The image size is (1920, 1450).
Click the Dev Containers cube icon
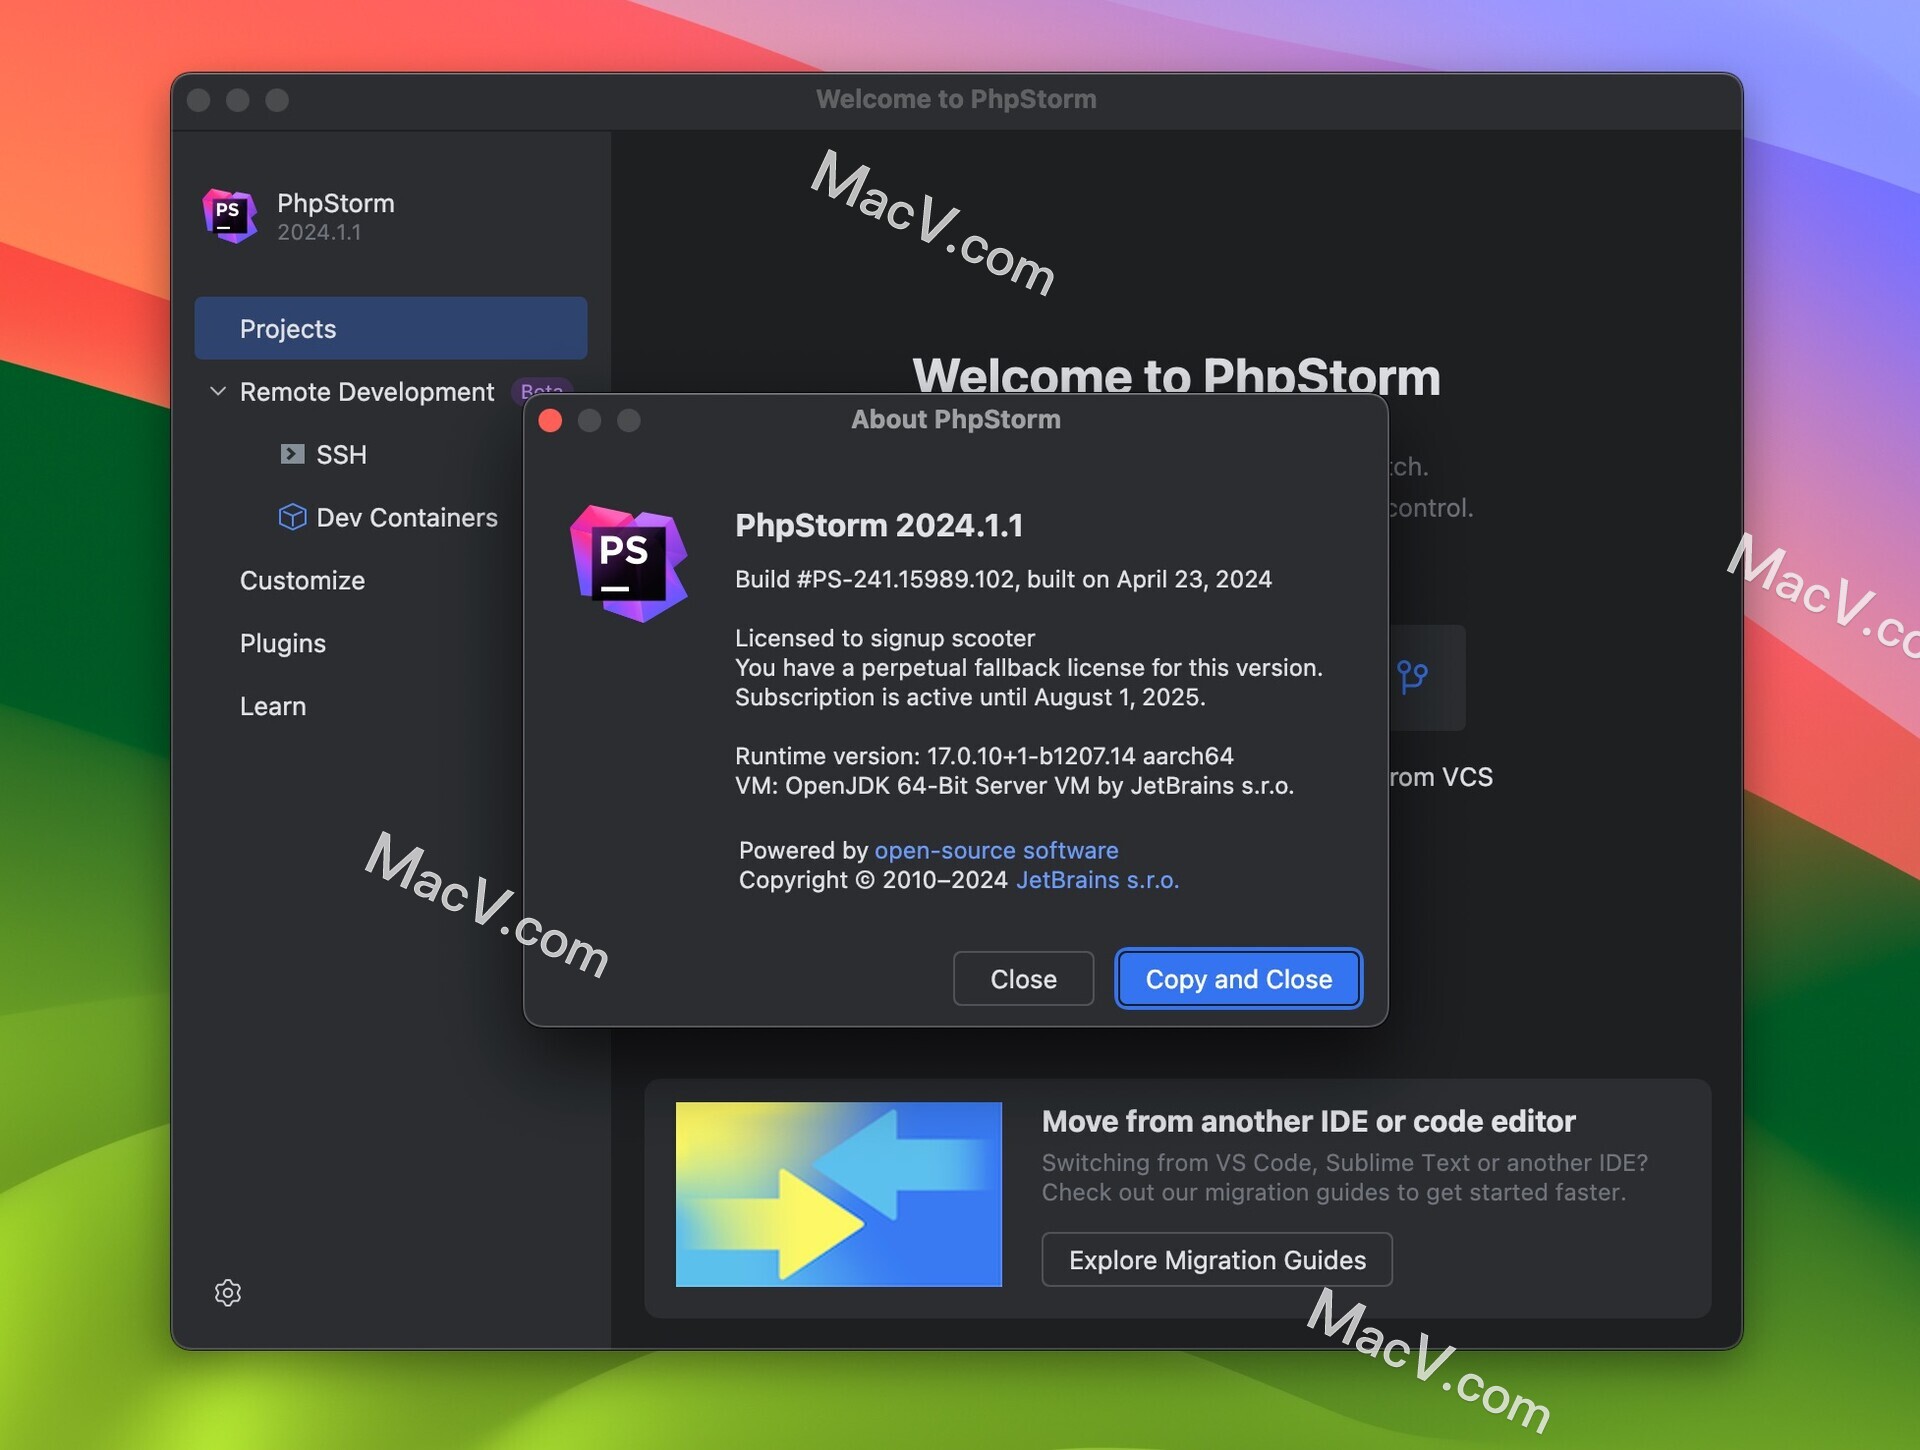point(291,517)
